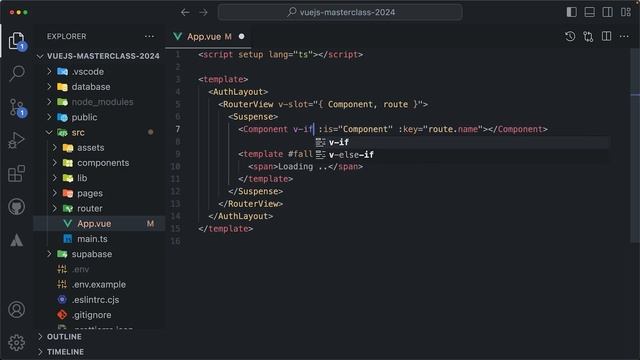
Task: Click the vuejs-masterclass-2024 command center search
Action: pyautogui.click(x=340, y=12)
